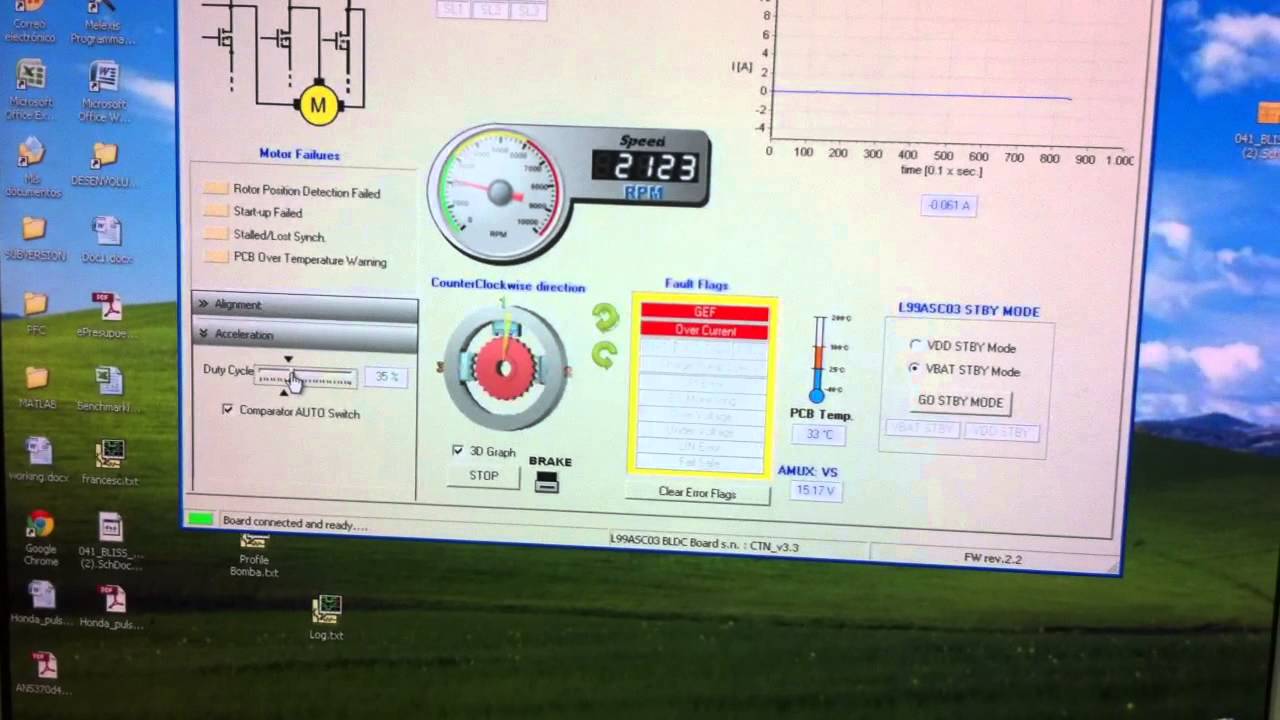Open Profile Bomba.txt desktop file
Image resolution: width=1280 pixels, height=720 pixels.
254,555
